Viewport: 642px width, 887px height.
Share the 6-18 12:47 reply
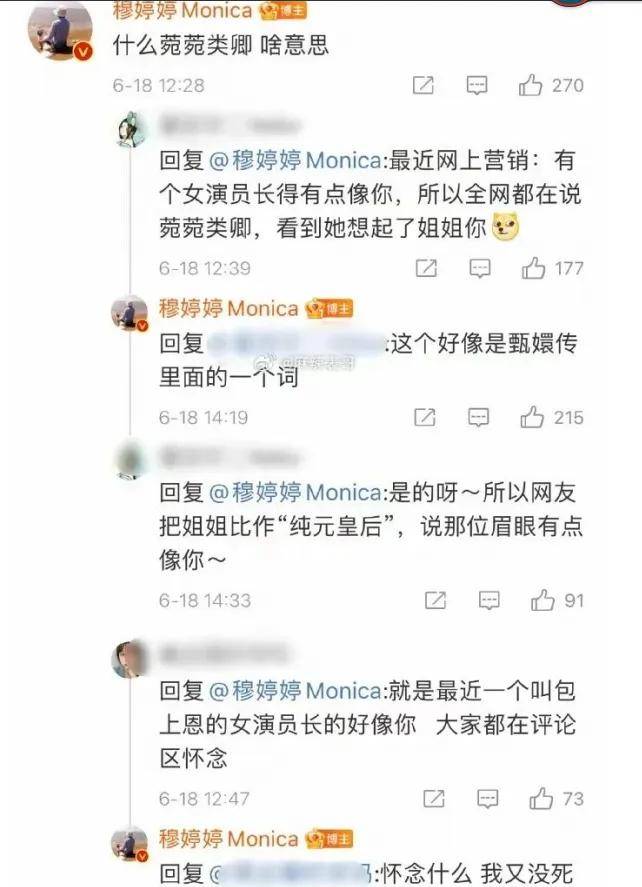coord(434,799)
